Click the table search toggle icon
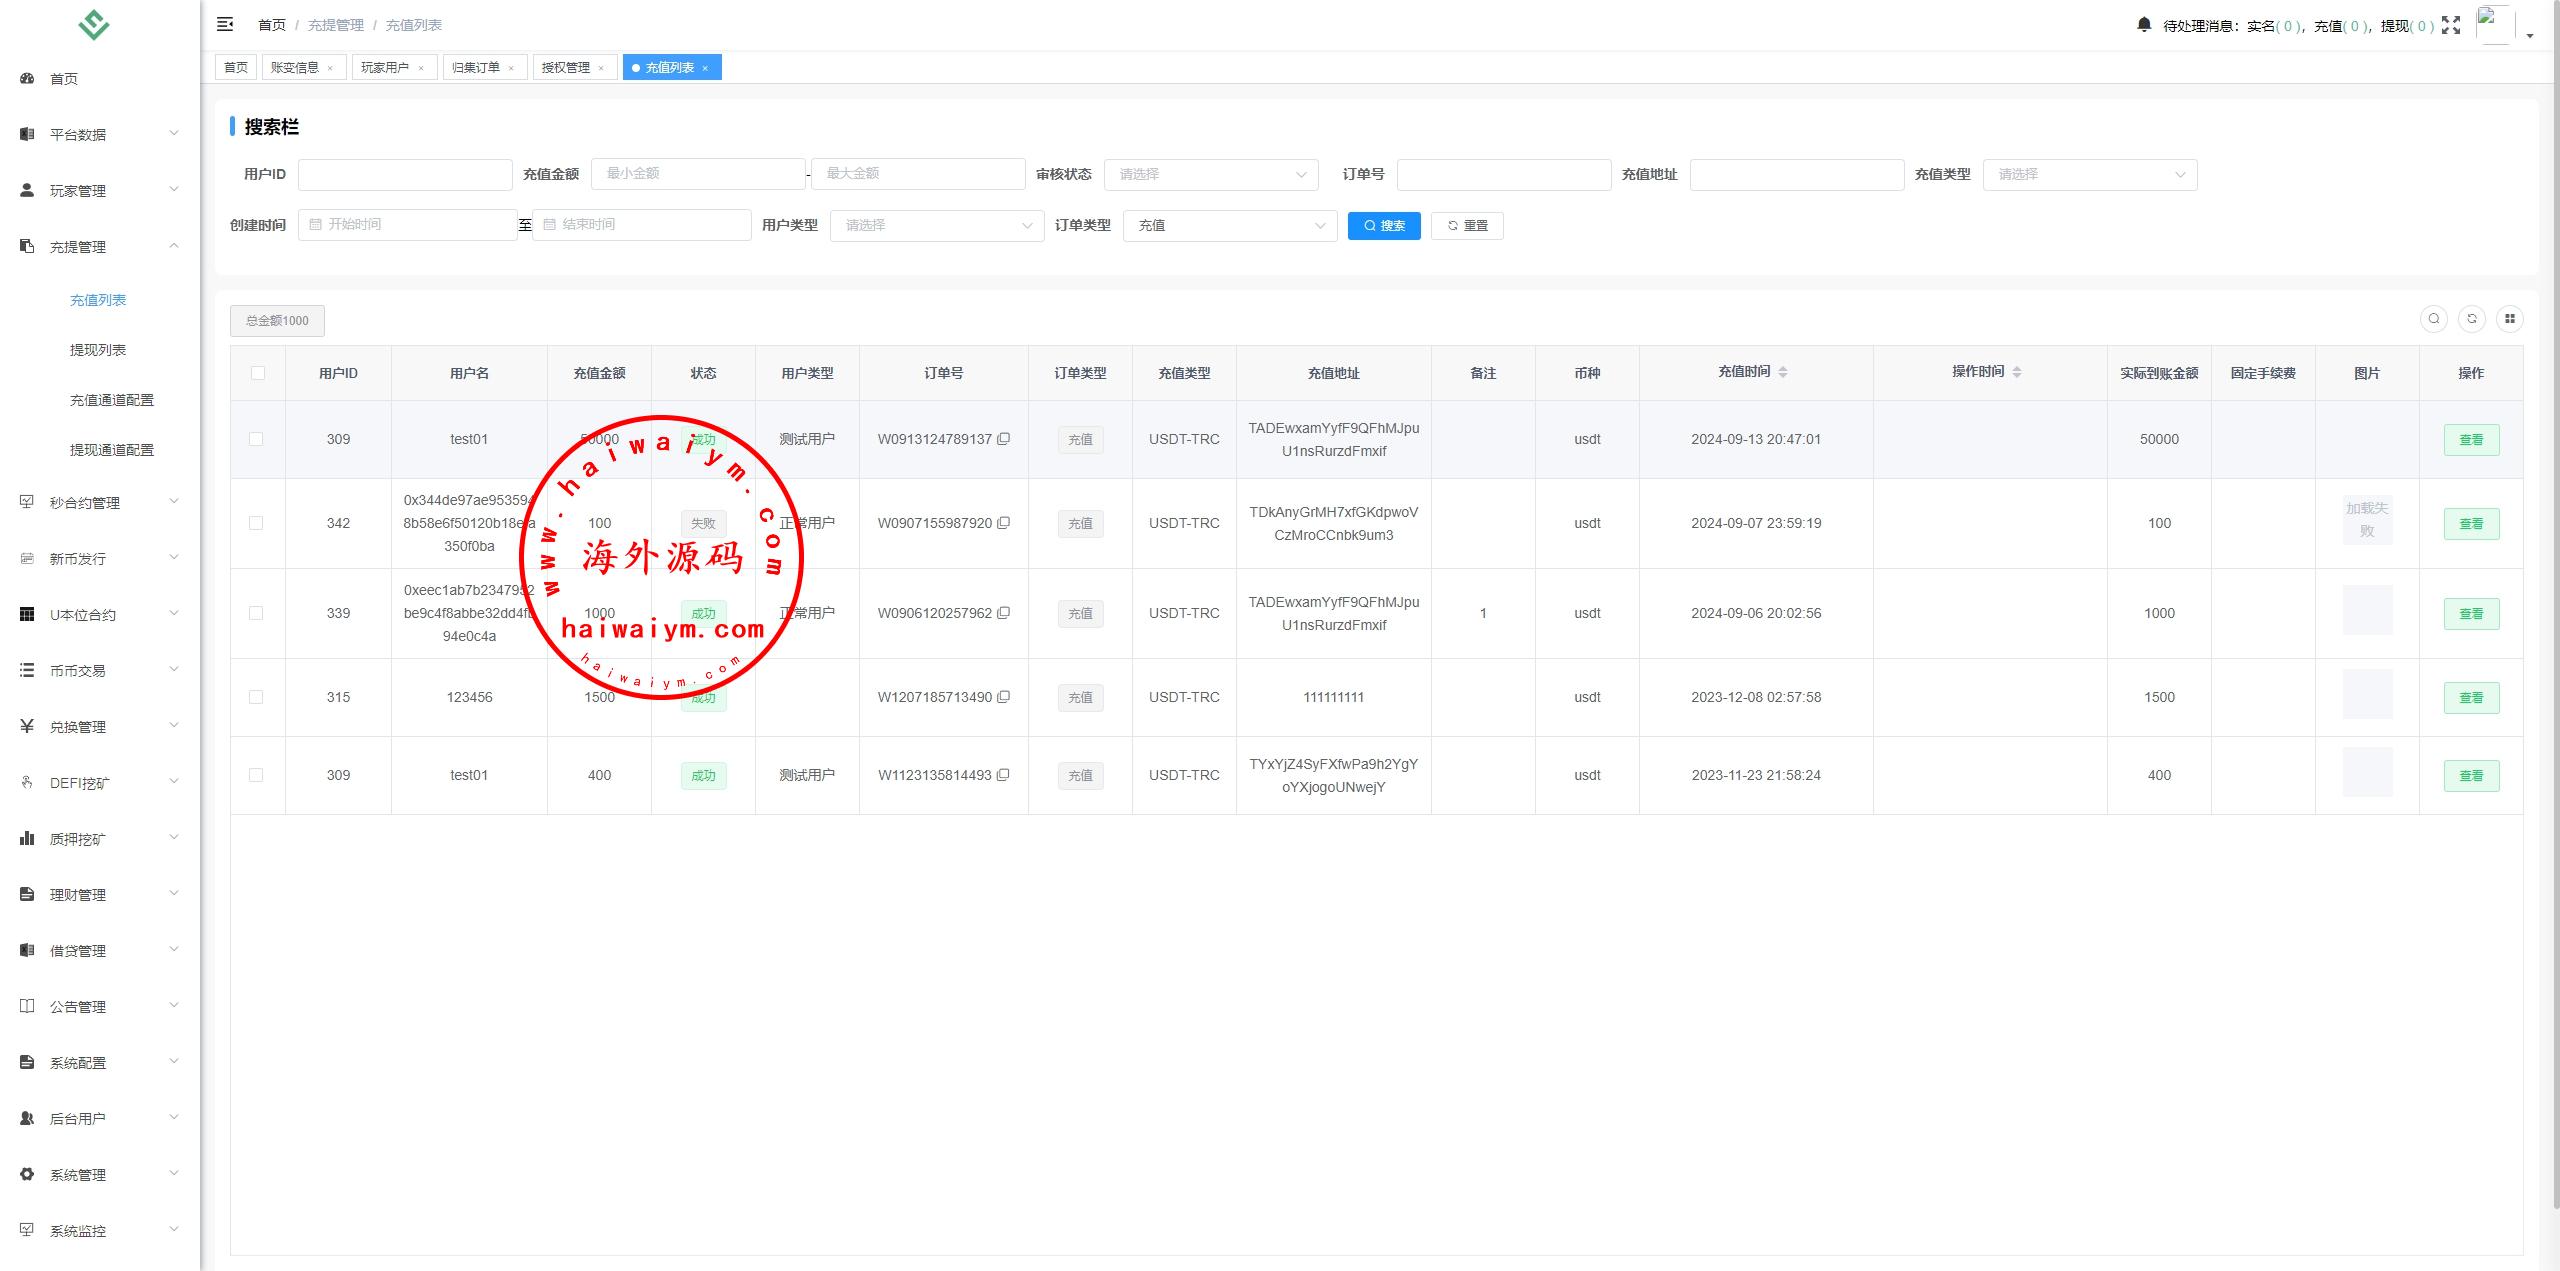This screenshot has height=1271, width=2560. (2434, 319)
